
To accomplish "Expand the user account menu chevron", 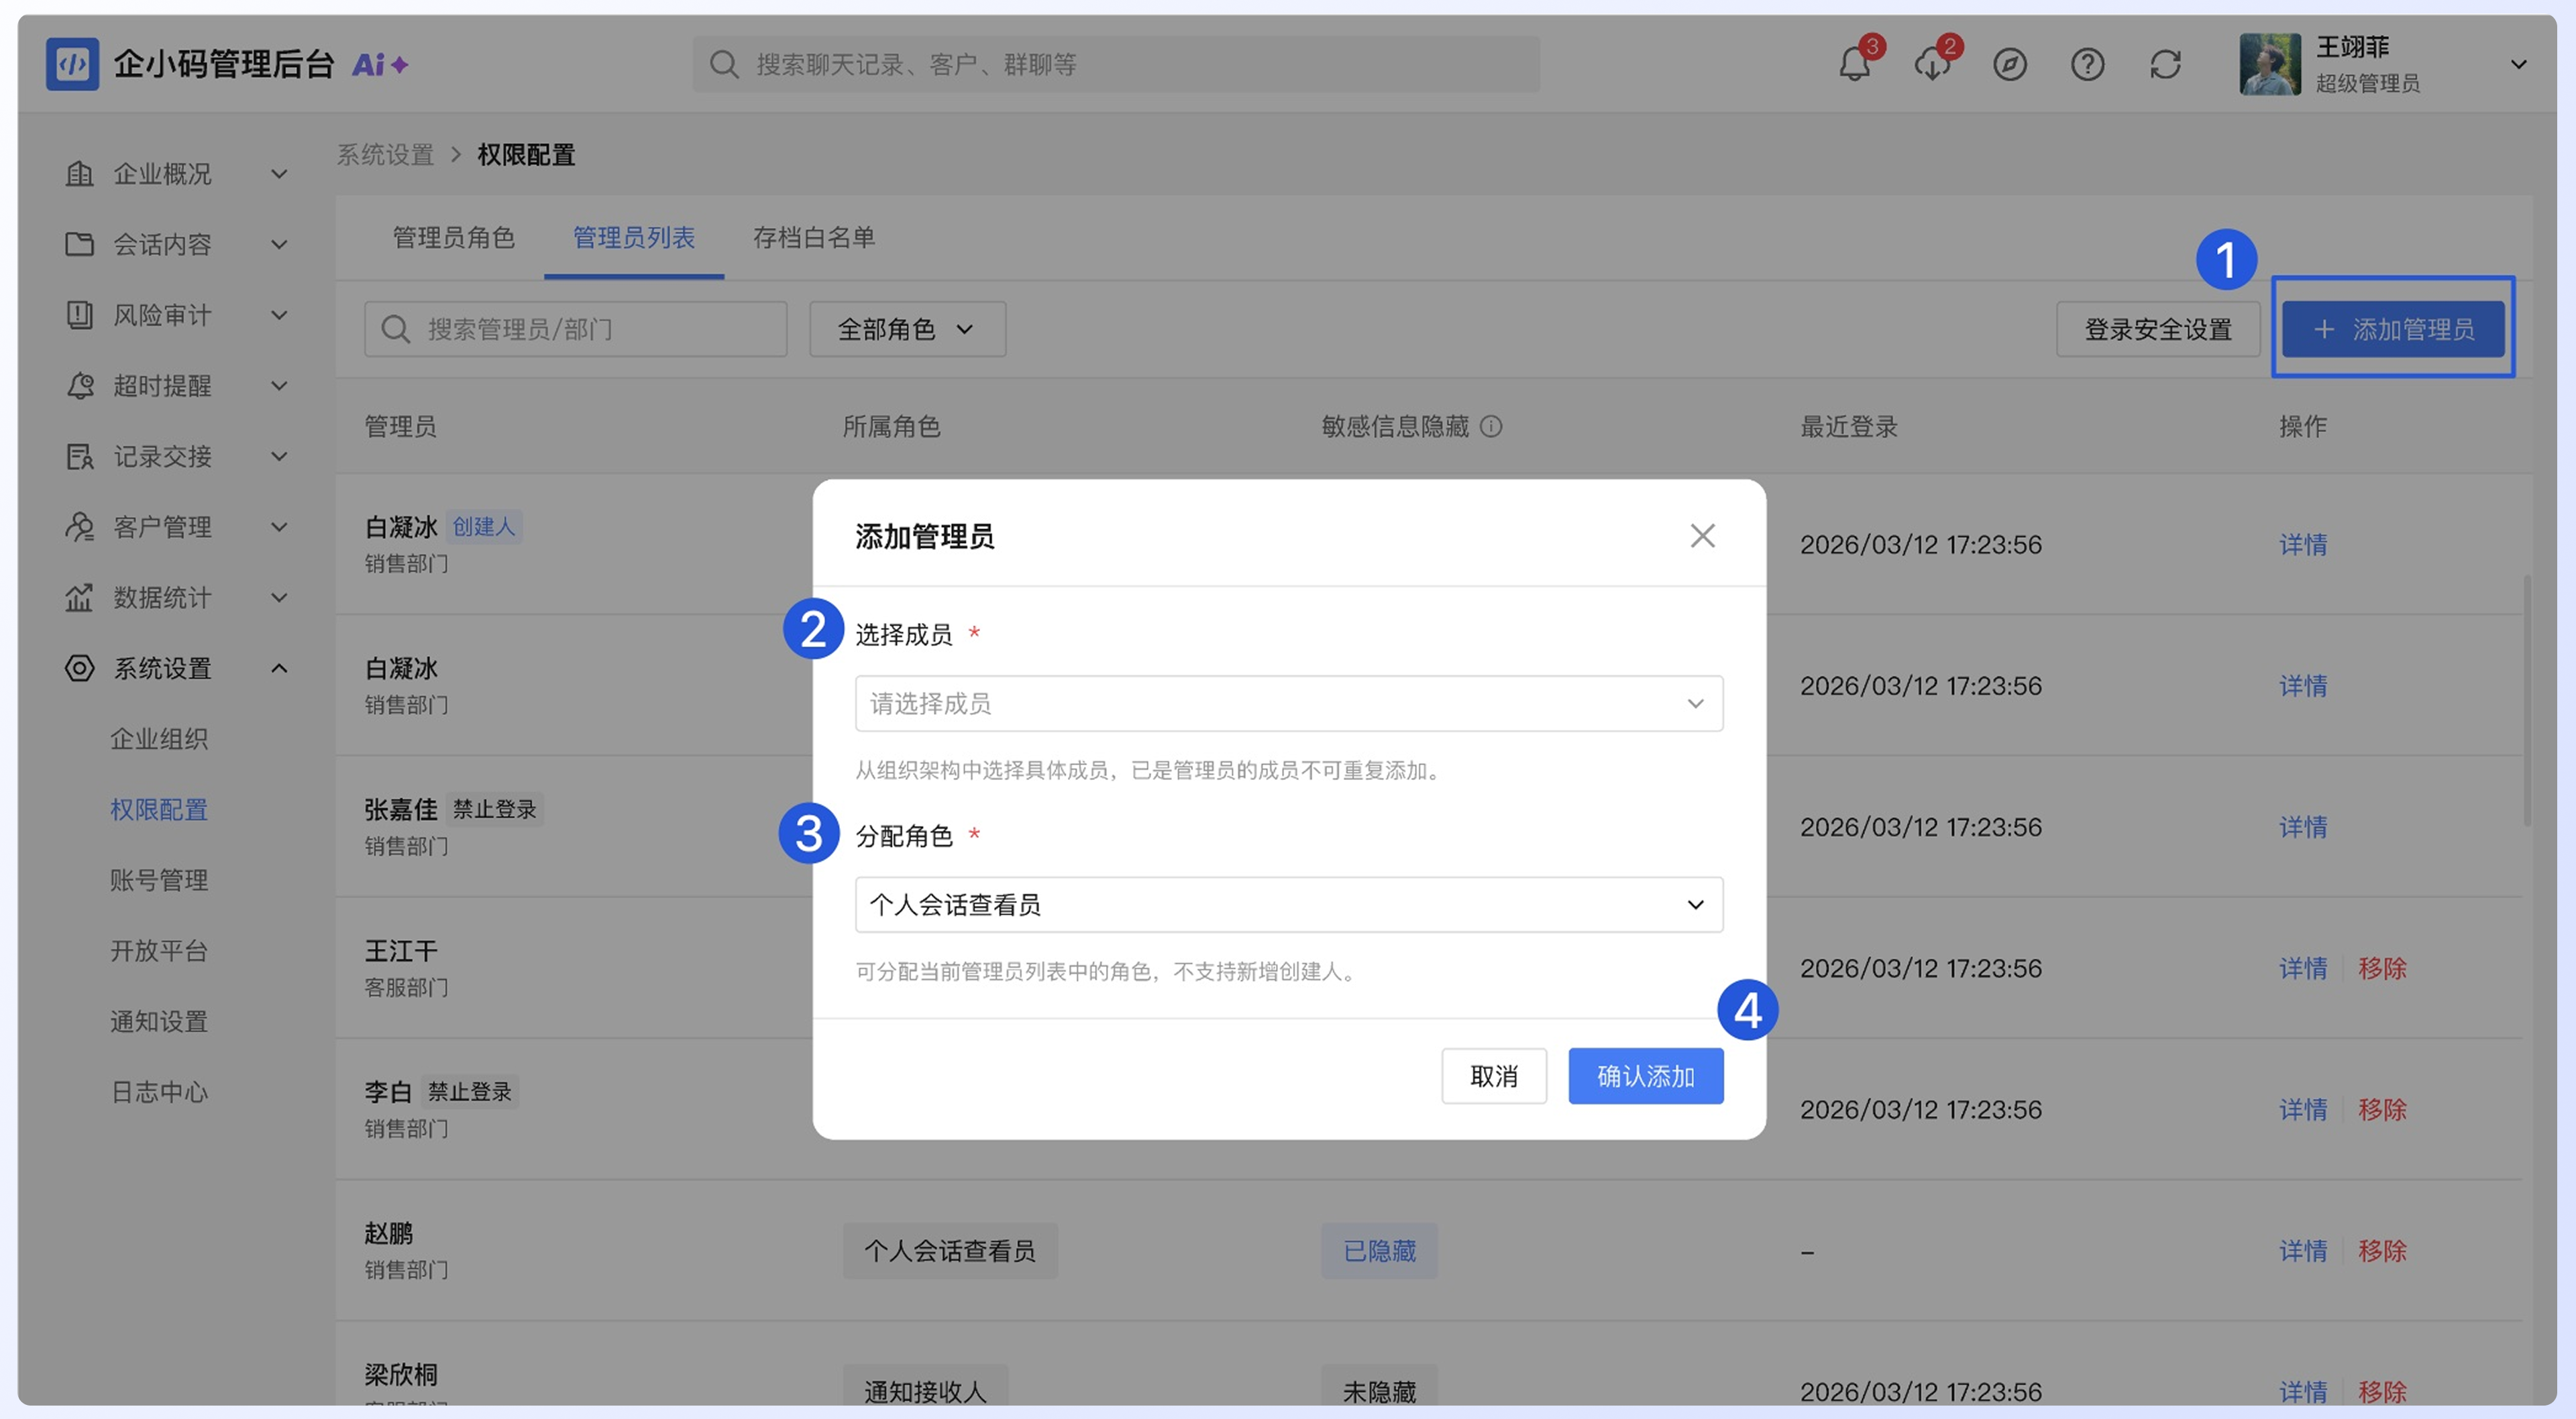I will [2518, 65].
